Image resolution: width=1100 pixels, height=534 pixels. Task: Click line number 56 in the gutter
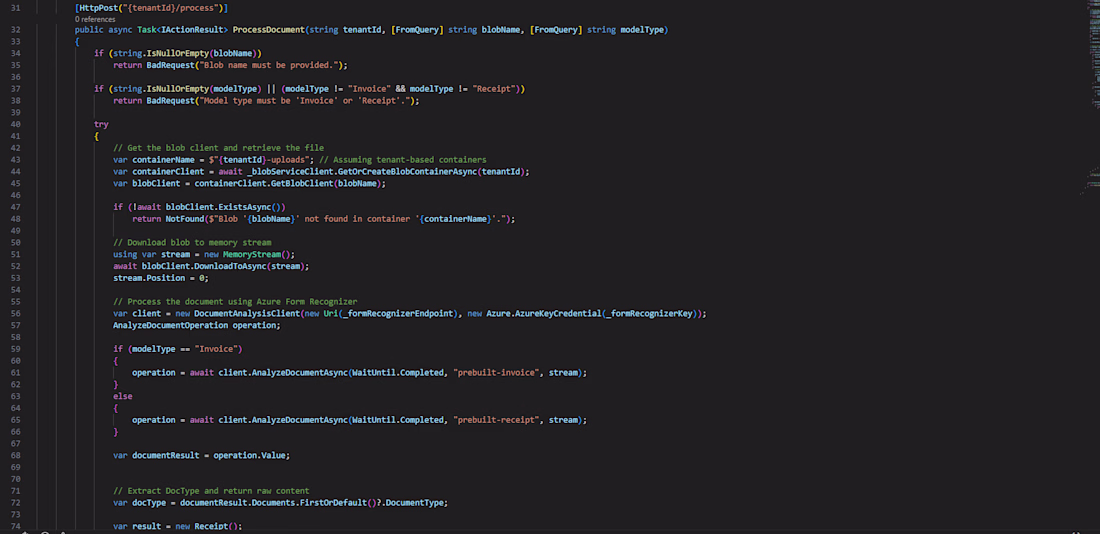coord(15,314)
